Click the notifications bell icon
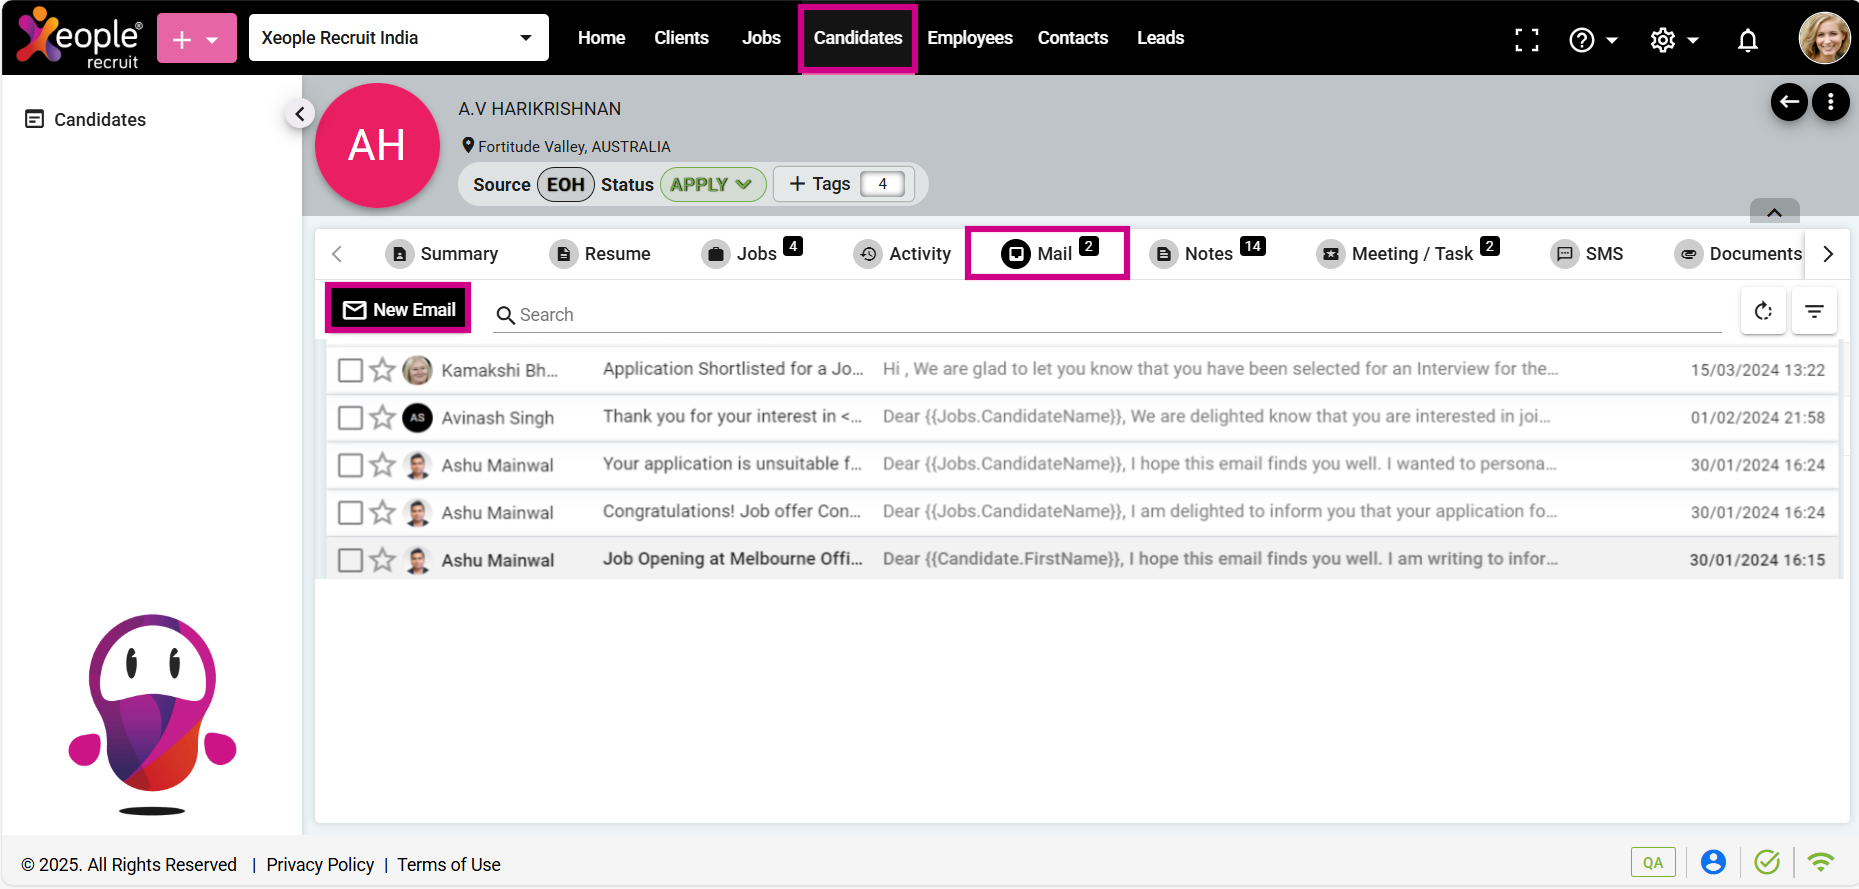 (x=1747, y=40)
